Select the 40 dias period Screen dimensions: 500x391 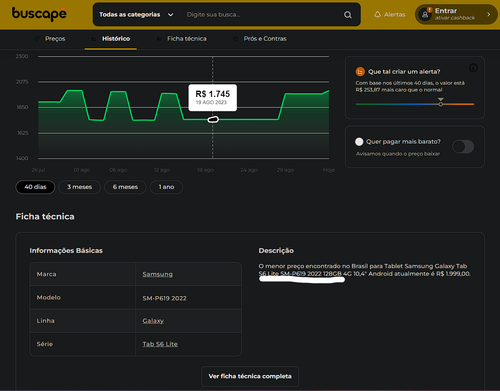[x=35, y=187]
